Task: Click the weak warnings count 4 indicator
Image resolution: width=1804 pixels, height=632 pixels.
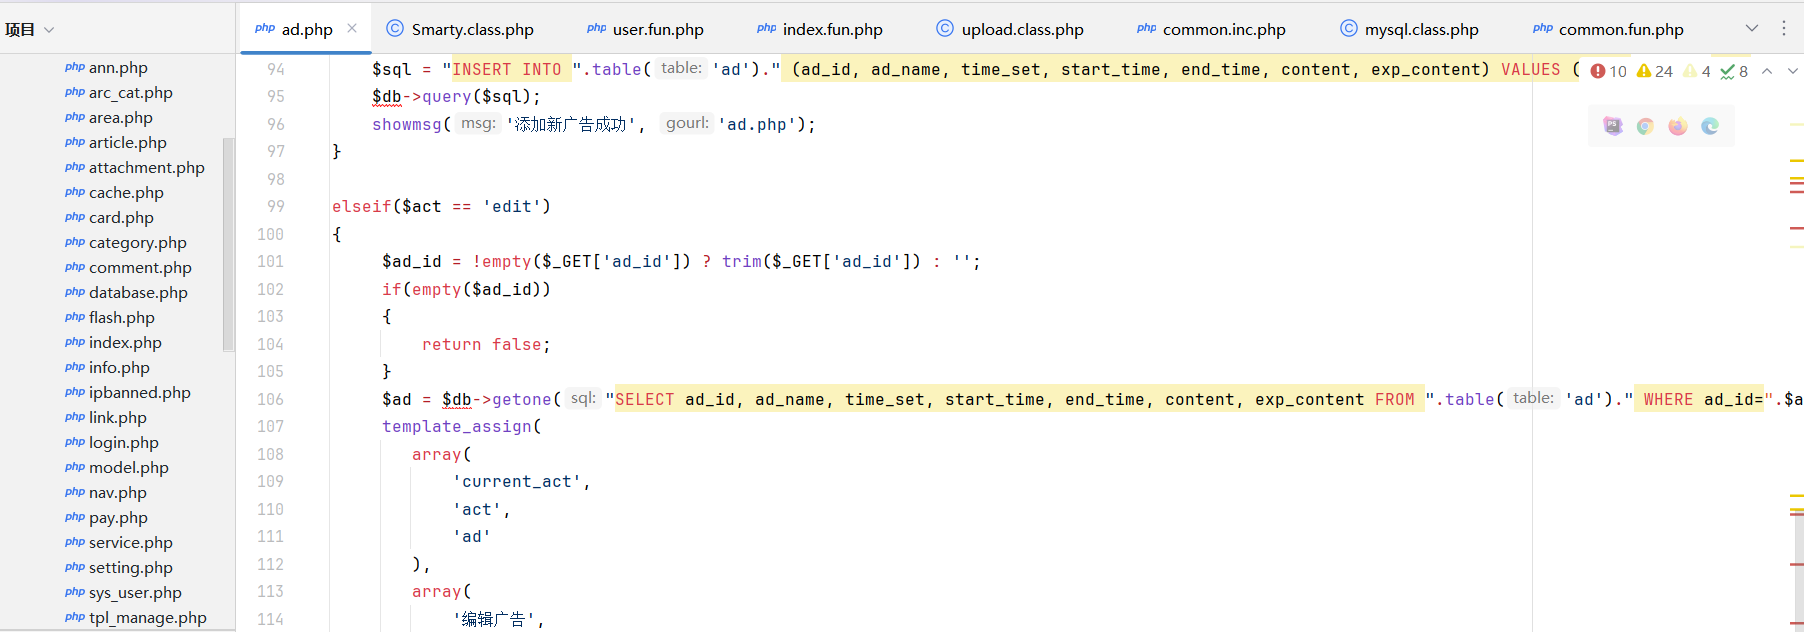Action: click(1697, 71)
